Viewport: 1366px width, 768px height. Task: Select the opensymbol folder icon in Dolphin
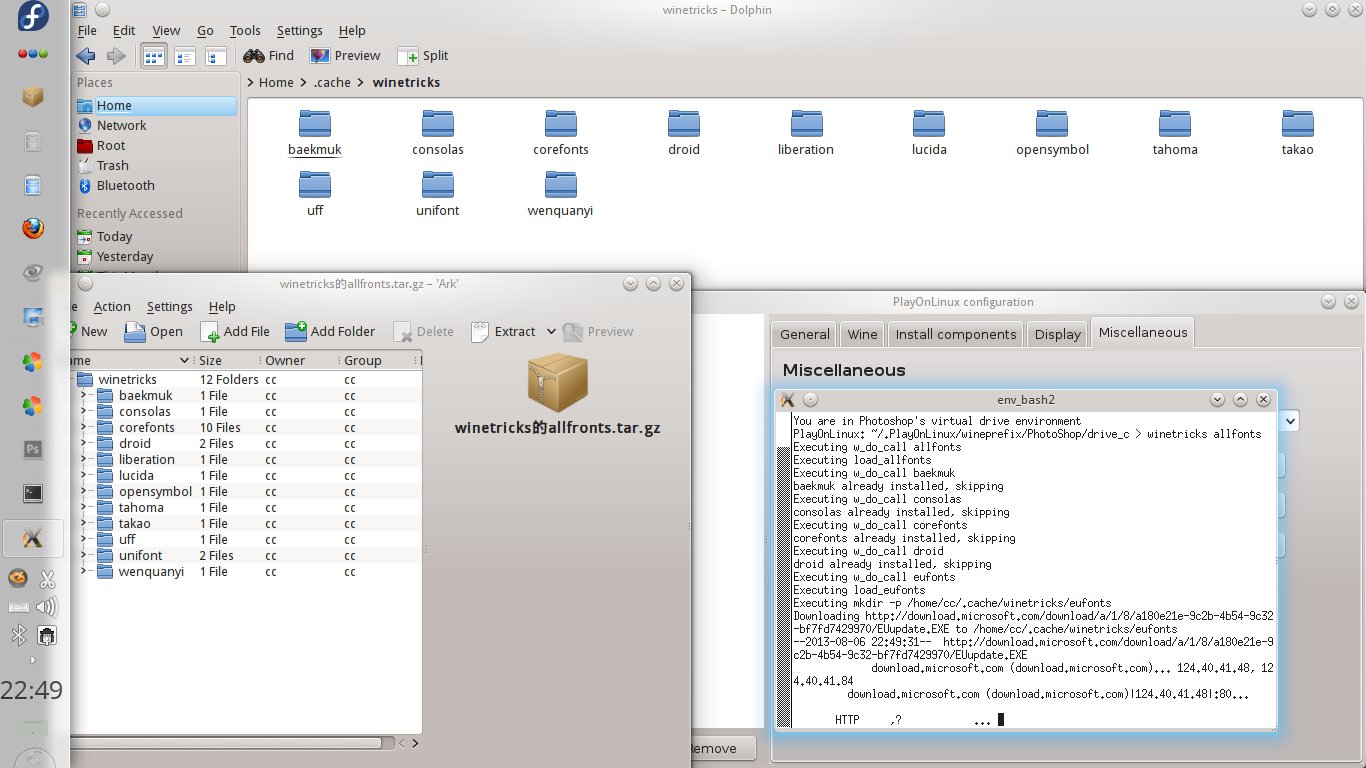coord(1052,124)
